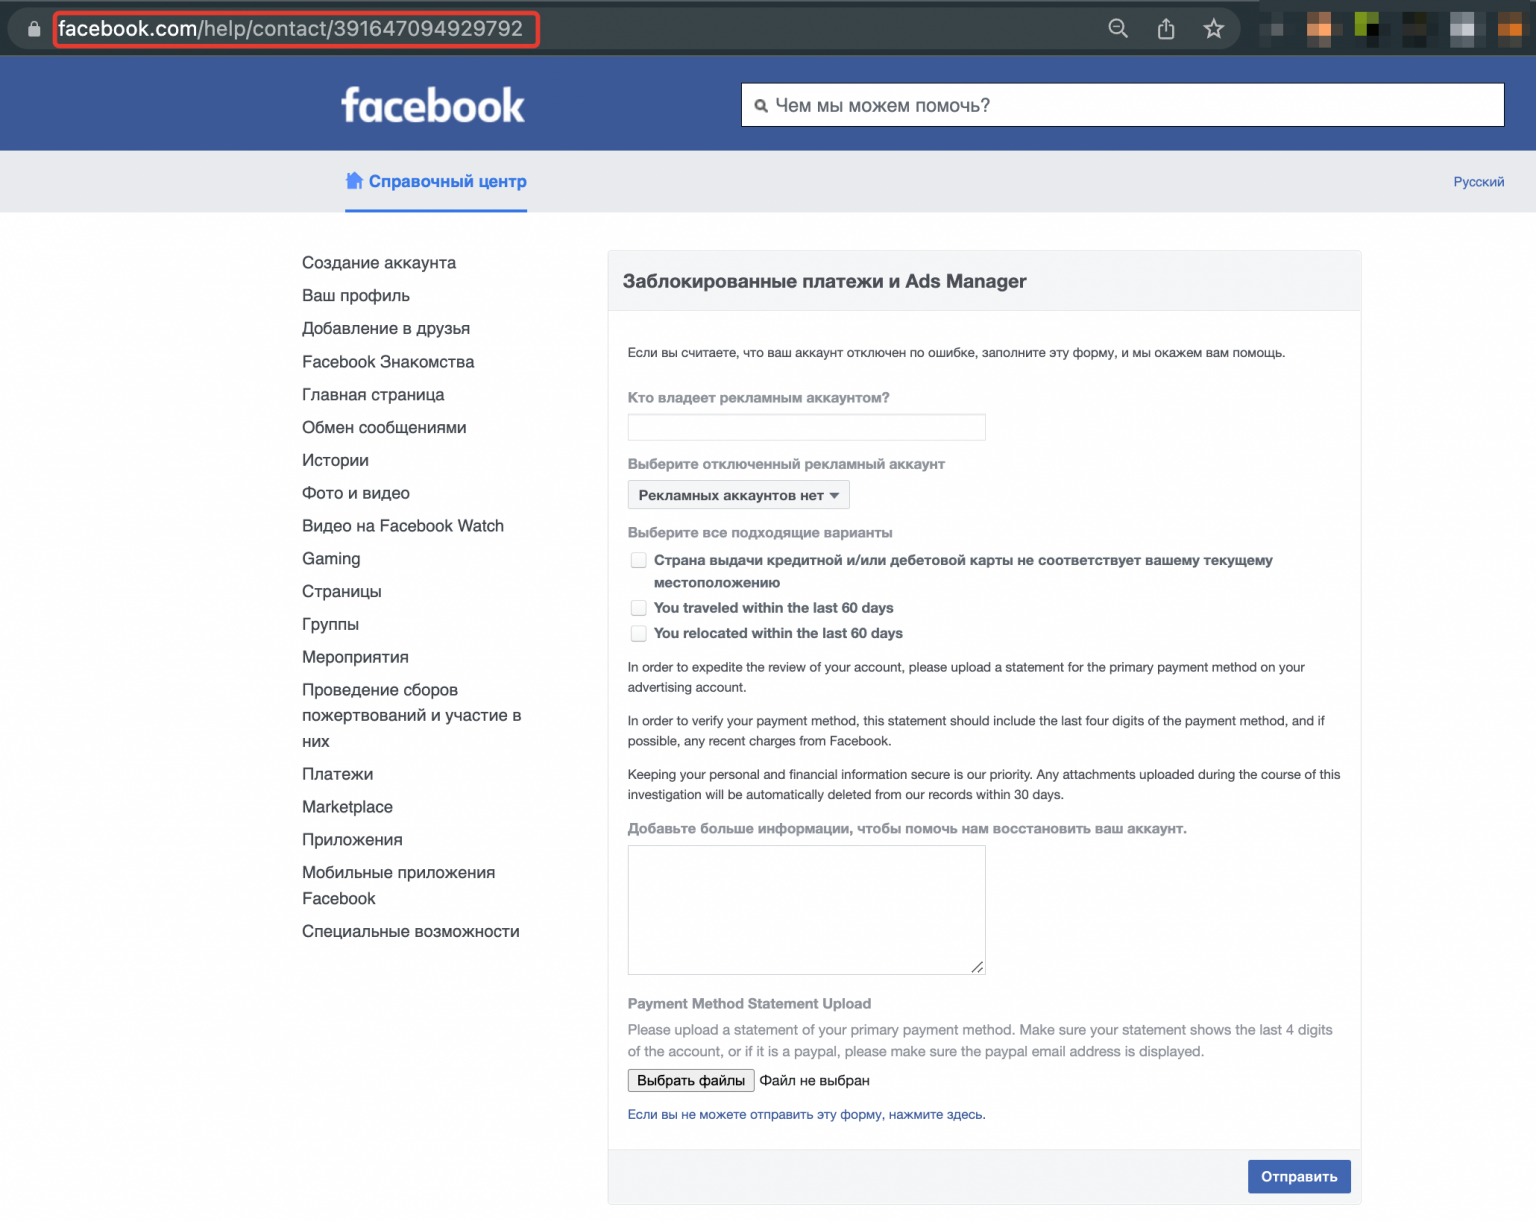The width and height of the screenshot is (1536, 1221).
Task: Click the lock icon in address bar
Action: 34,29
